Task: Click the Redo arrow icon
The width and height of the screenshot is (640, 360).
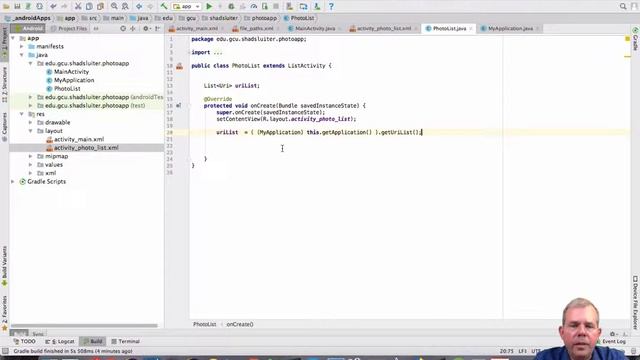Action: click(64, 7)
